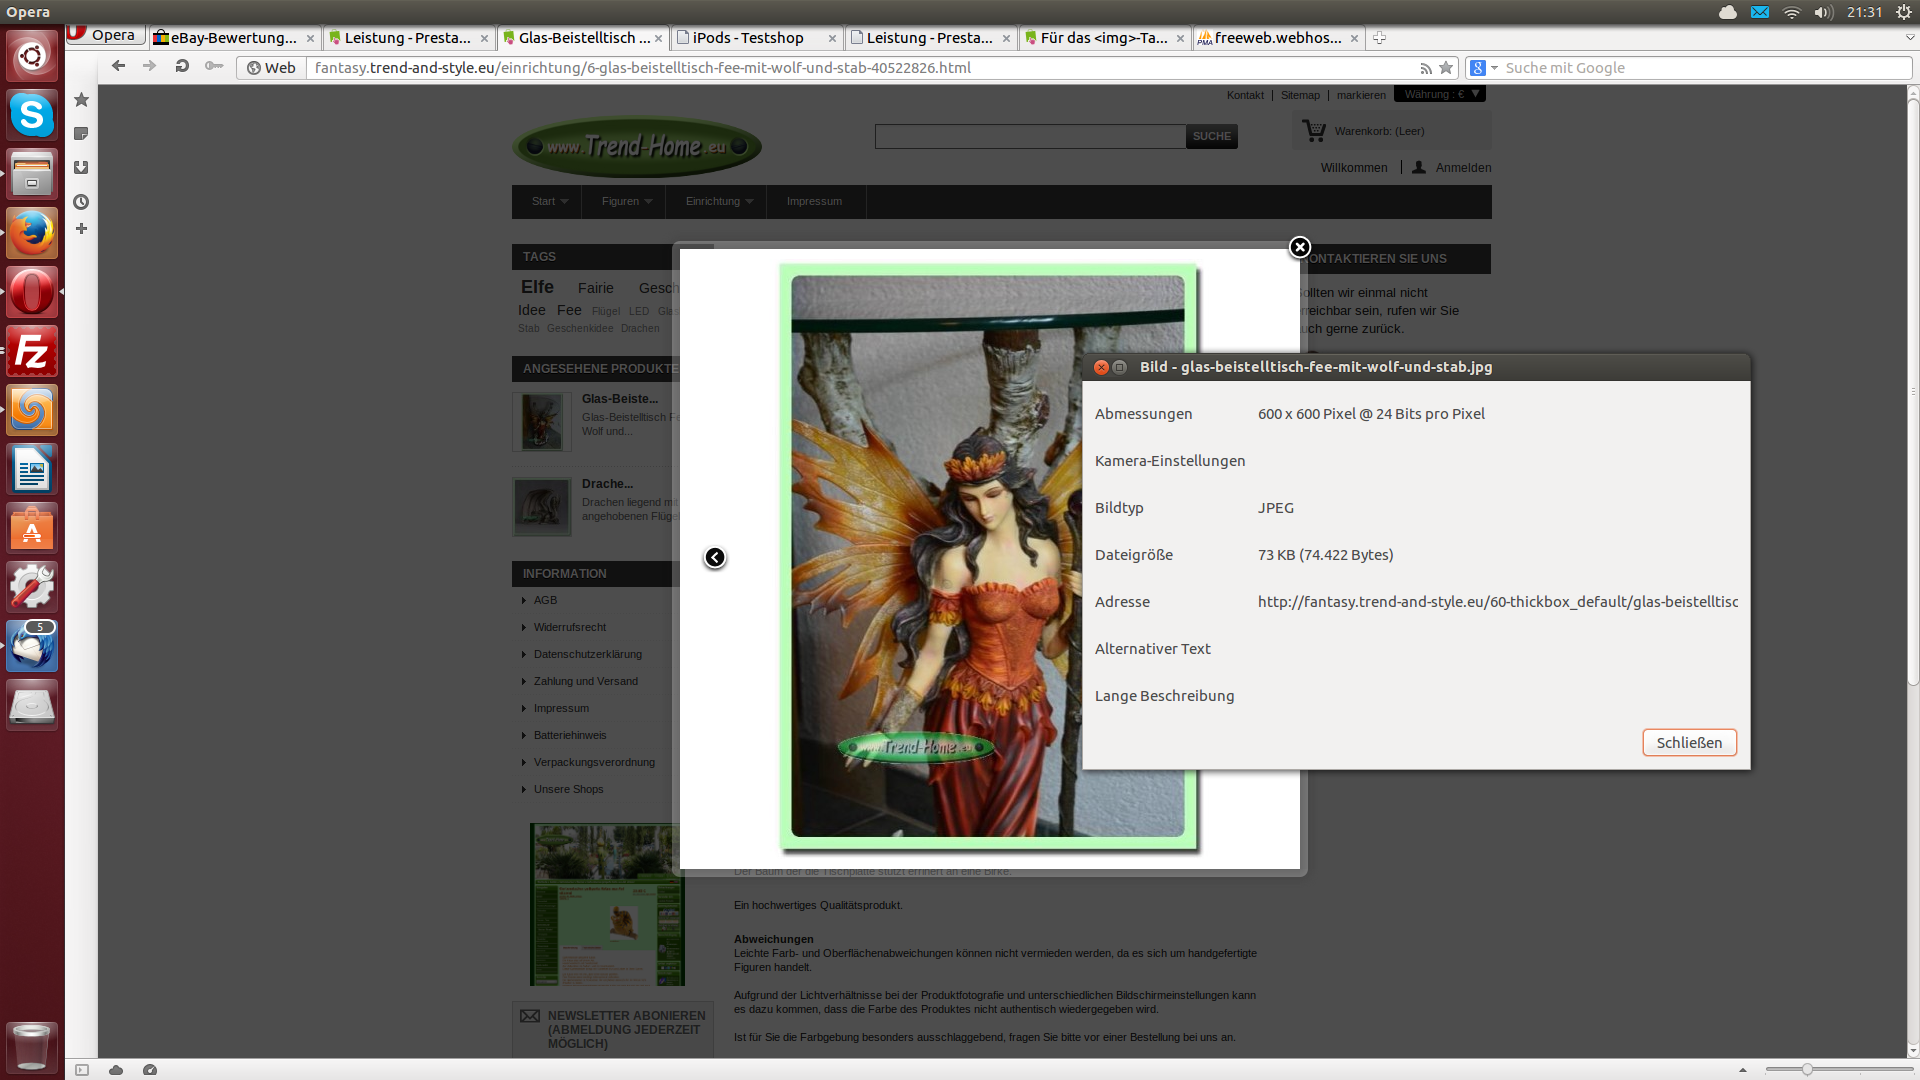Click the RSS feed icon in address bar
Image resolution: width=1920 pixels, height=1080 pixels.
pyautogui.click(x=1426, y=68)
